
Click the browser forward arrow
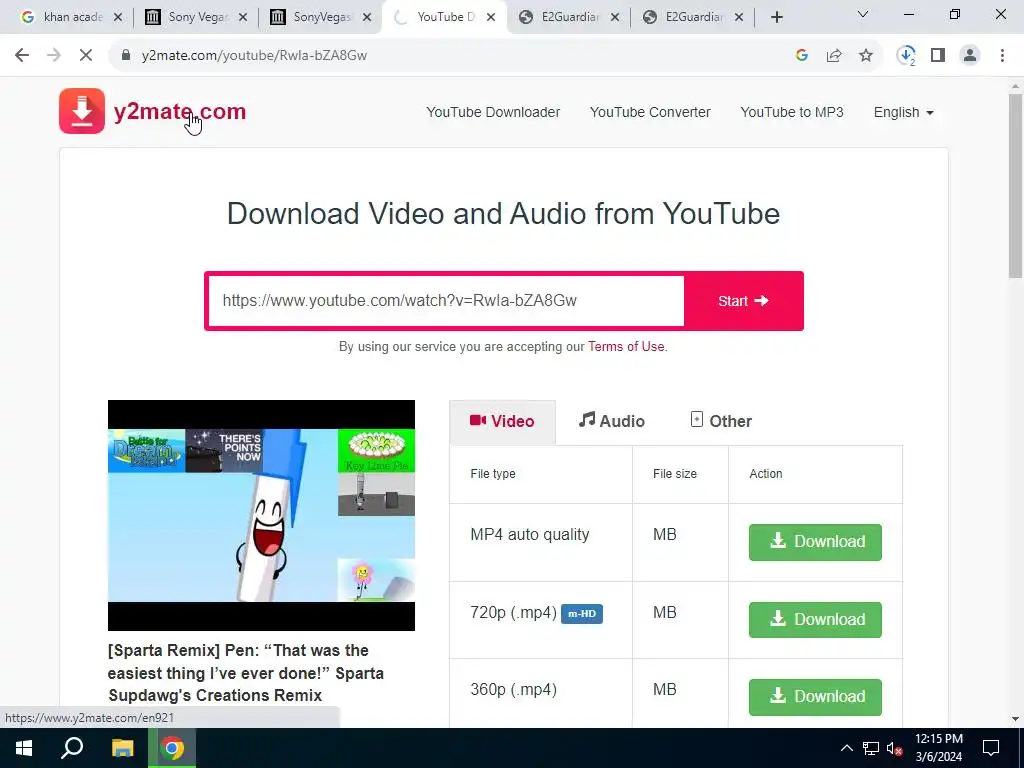[x=54, y=56]
